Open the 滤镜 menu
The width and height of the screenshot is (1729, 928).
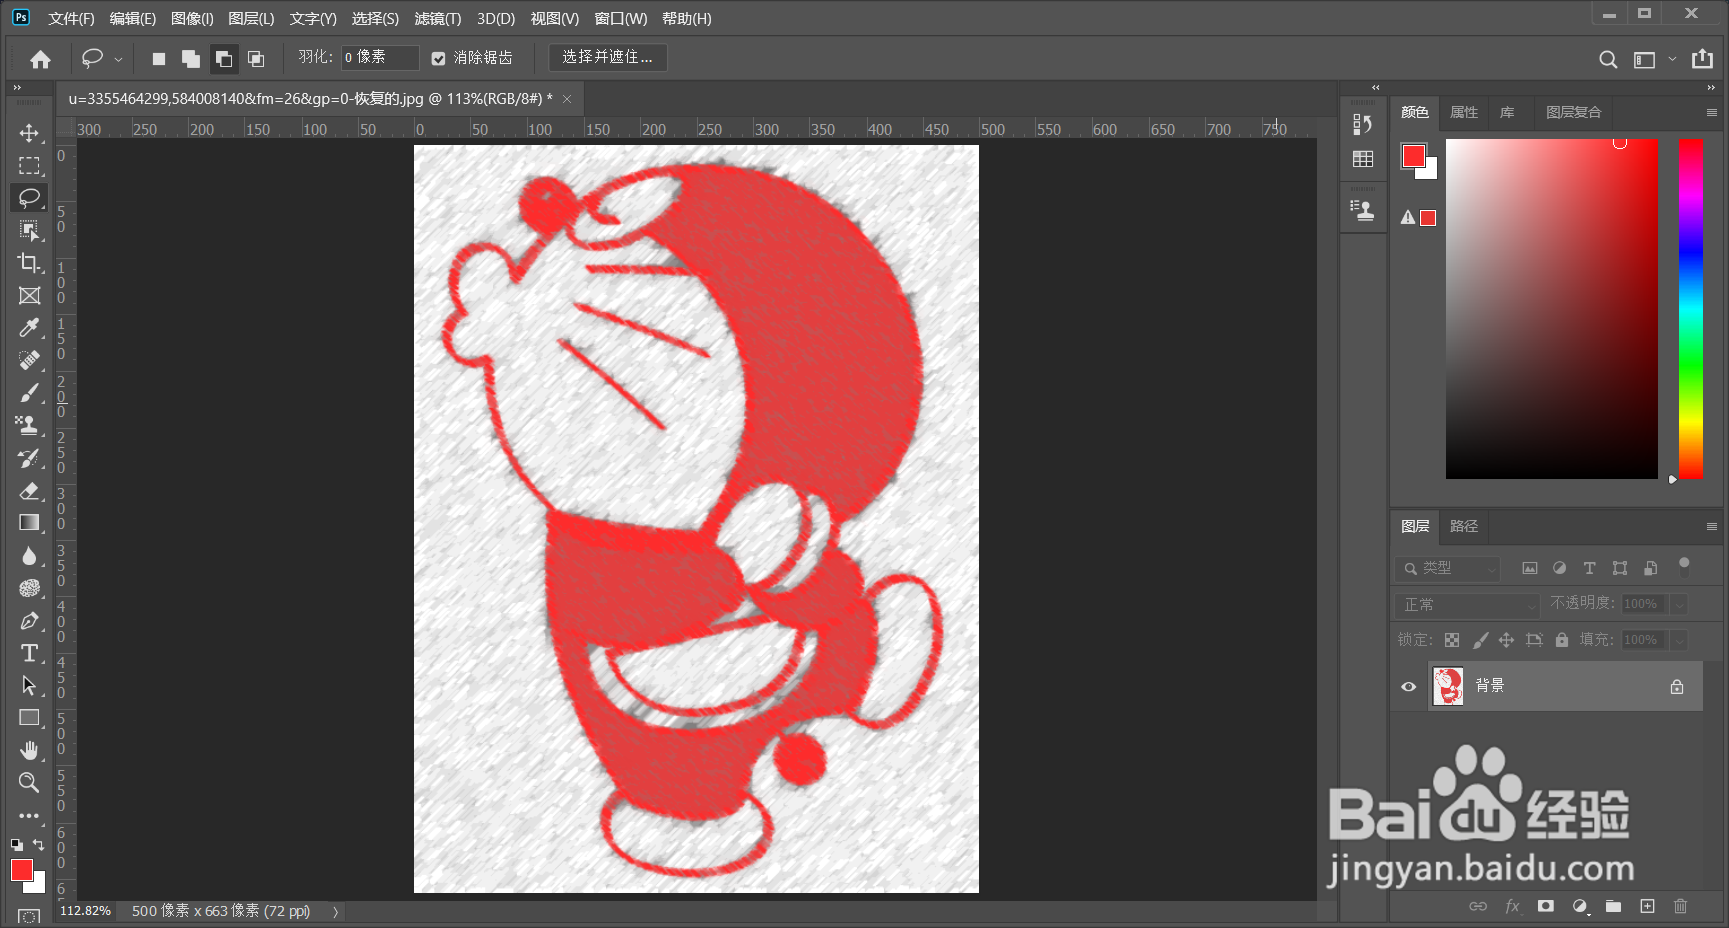pos(437,18)
